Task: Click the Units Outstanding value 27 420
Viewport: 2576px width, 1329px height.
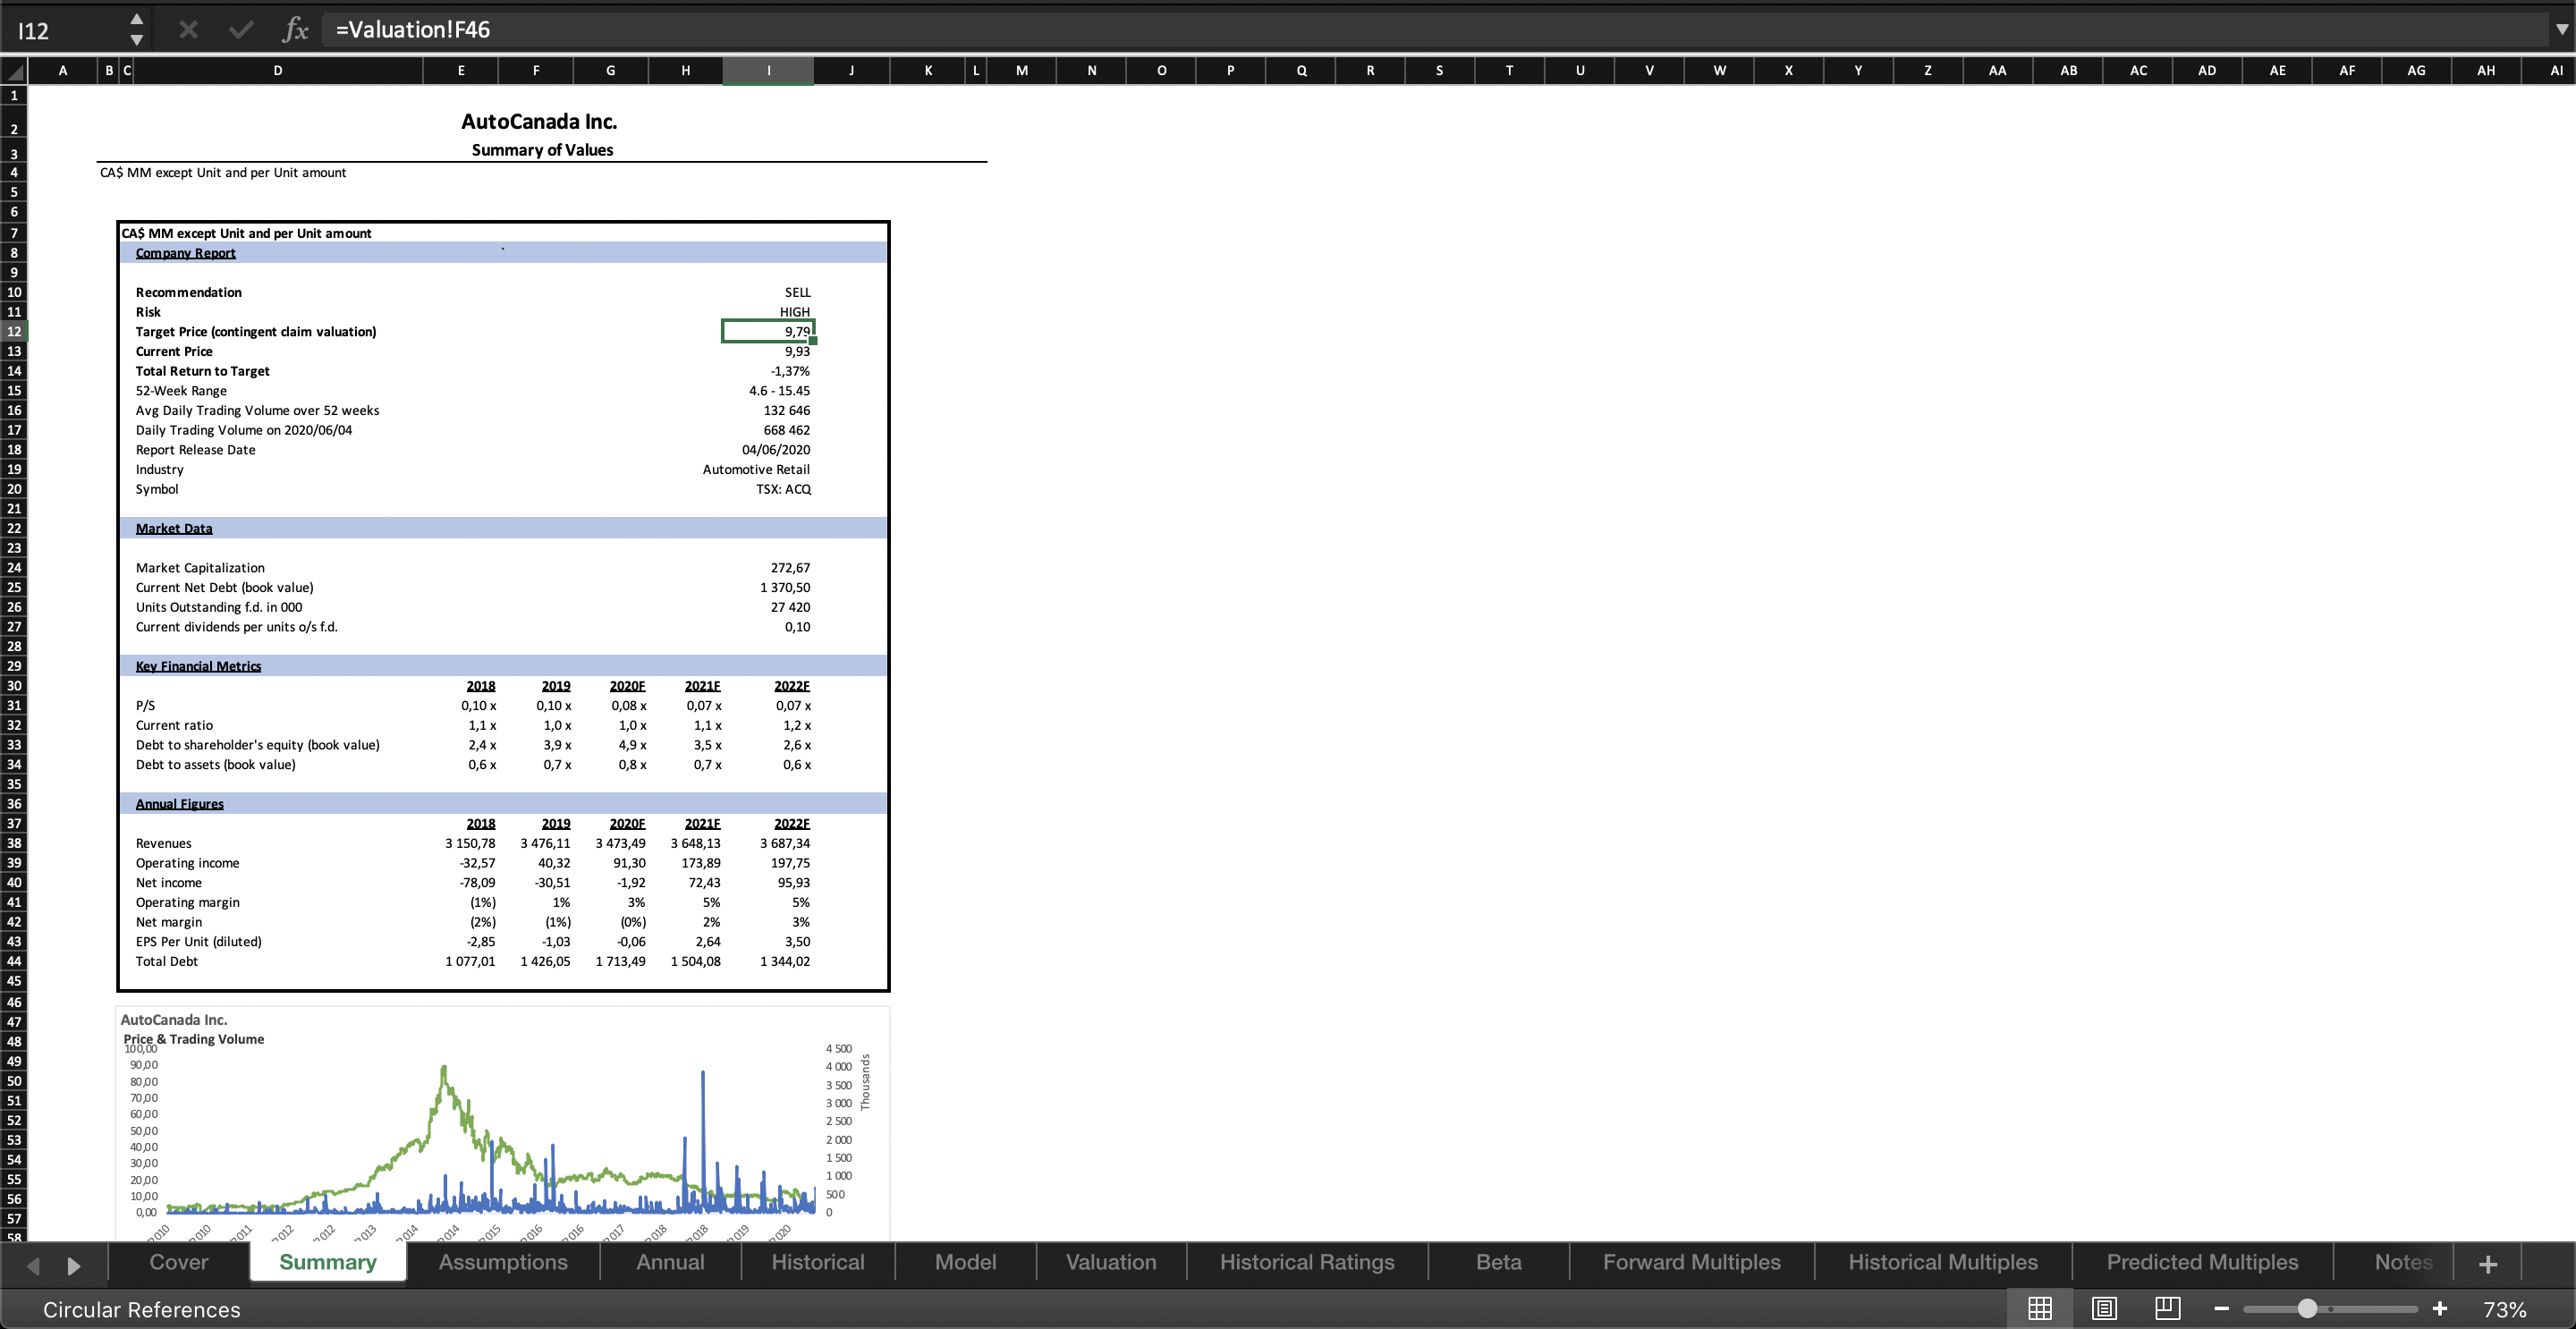Action: (790, 607)
